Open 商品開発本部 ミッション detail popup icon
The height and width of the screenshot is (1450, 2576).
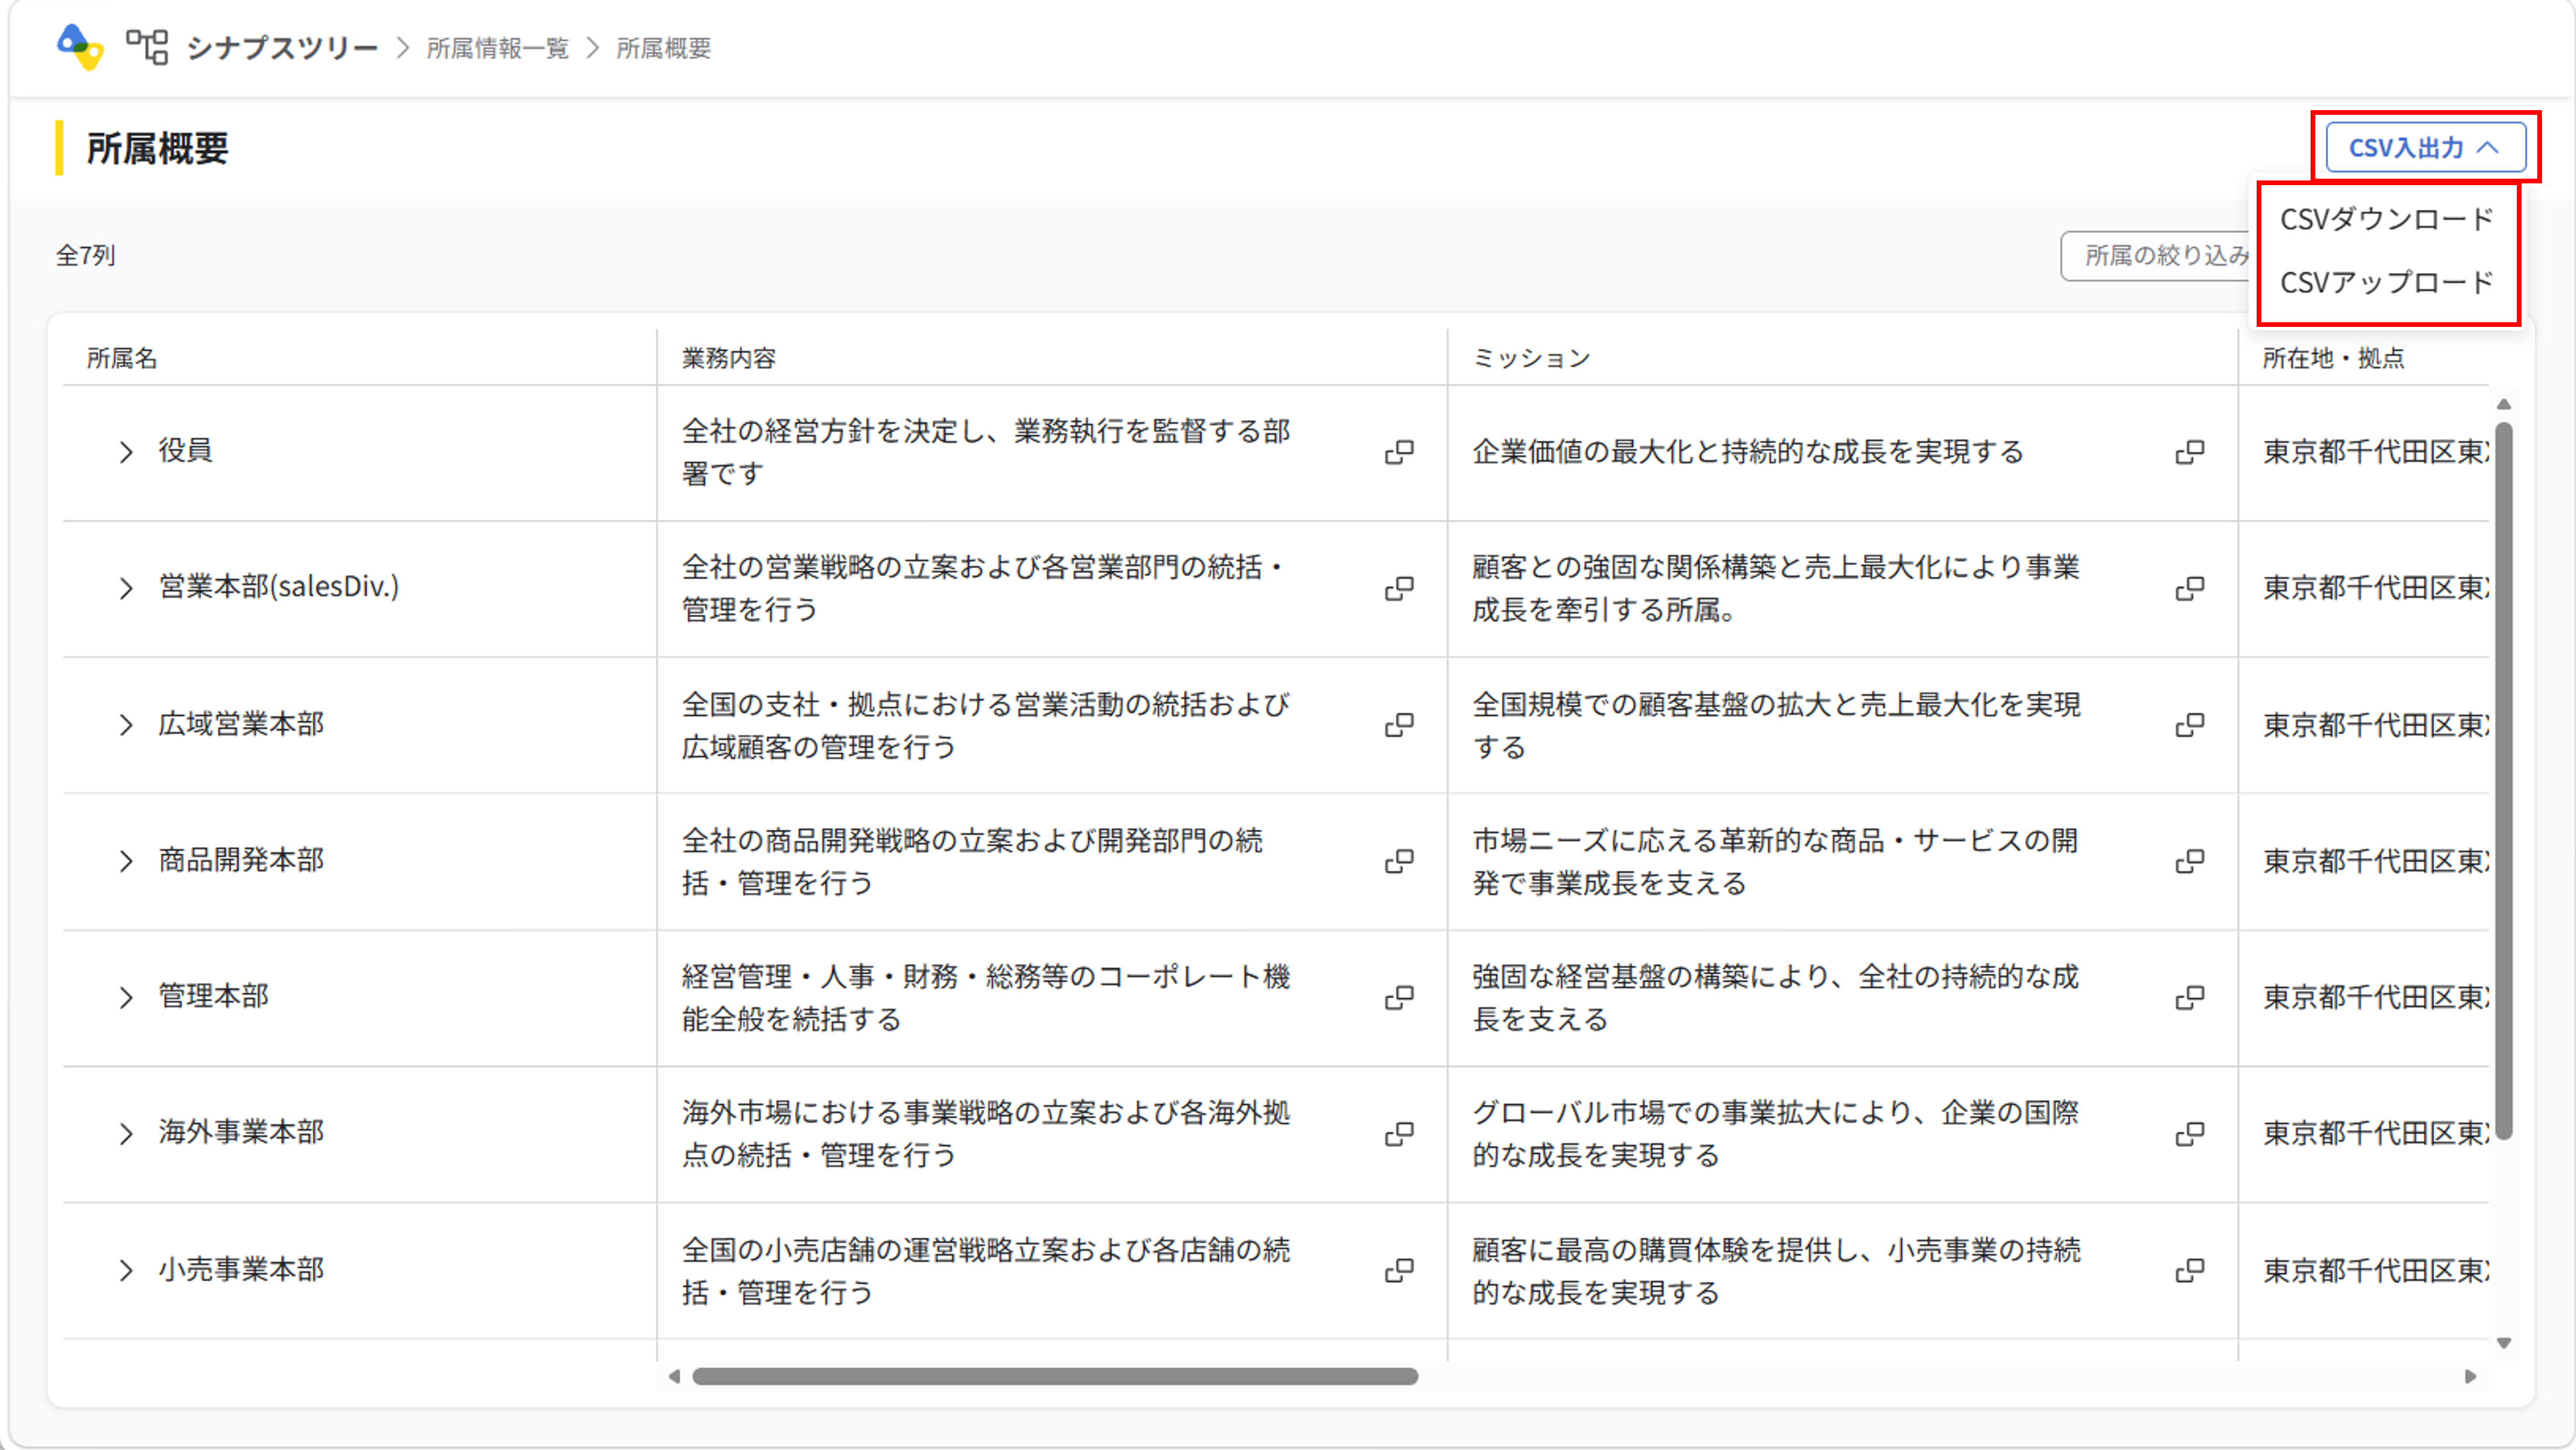tap(2190, 861)
